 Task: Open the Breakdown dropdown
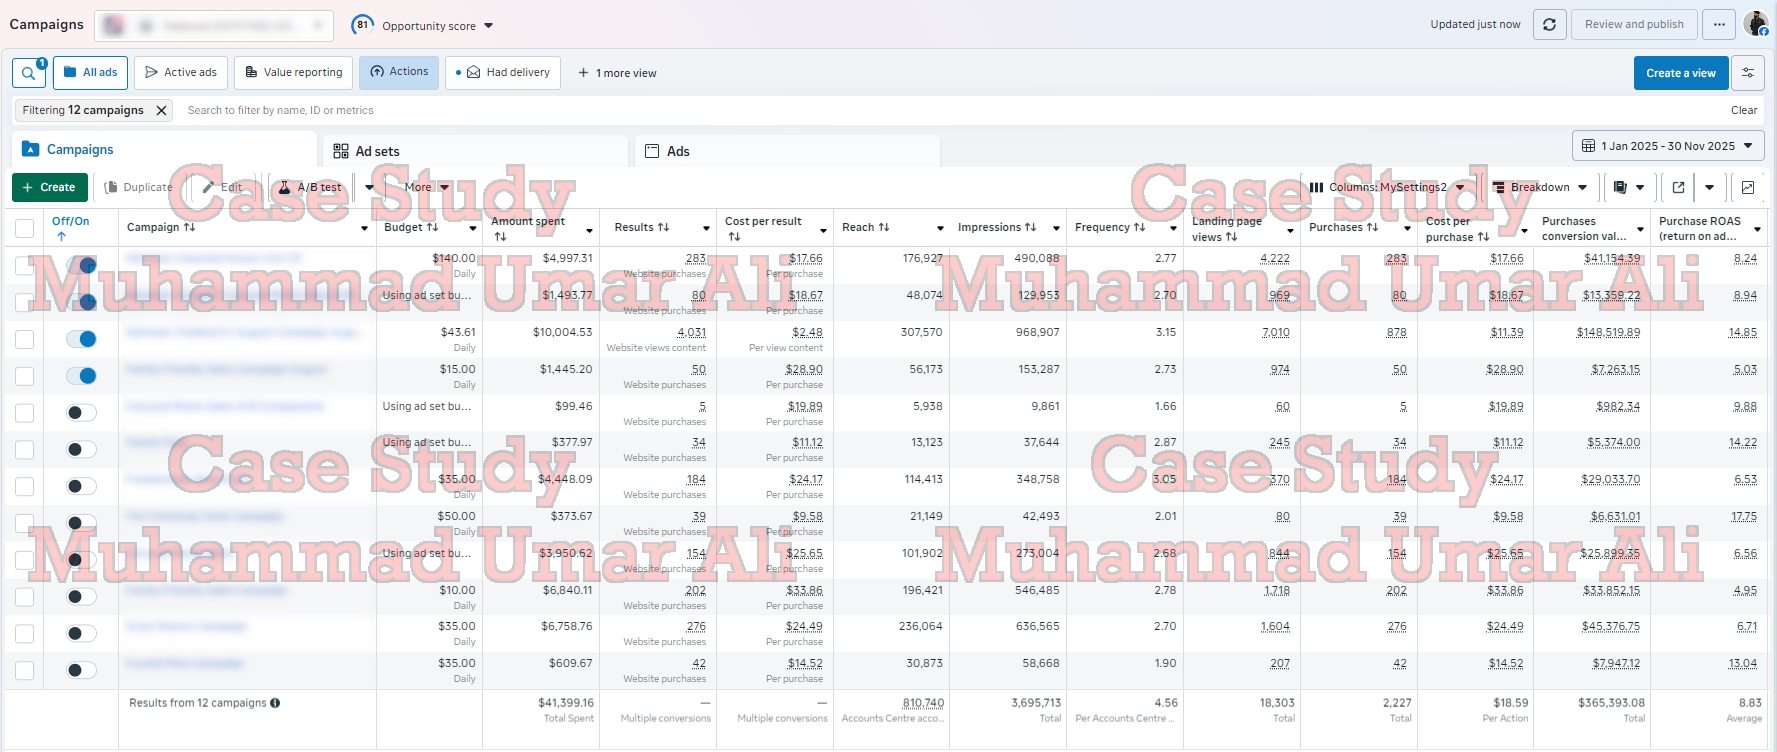coord(1539,187)
